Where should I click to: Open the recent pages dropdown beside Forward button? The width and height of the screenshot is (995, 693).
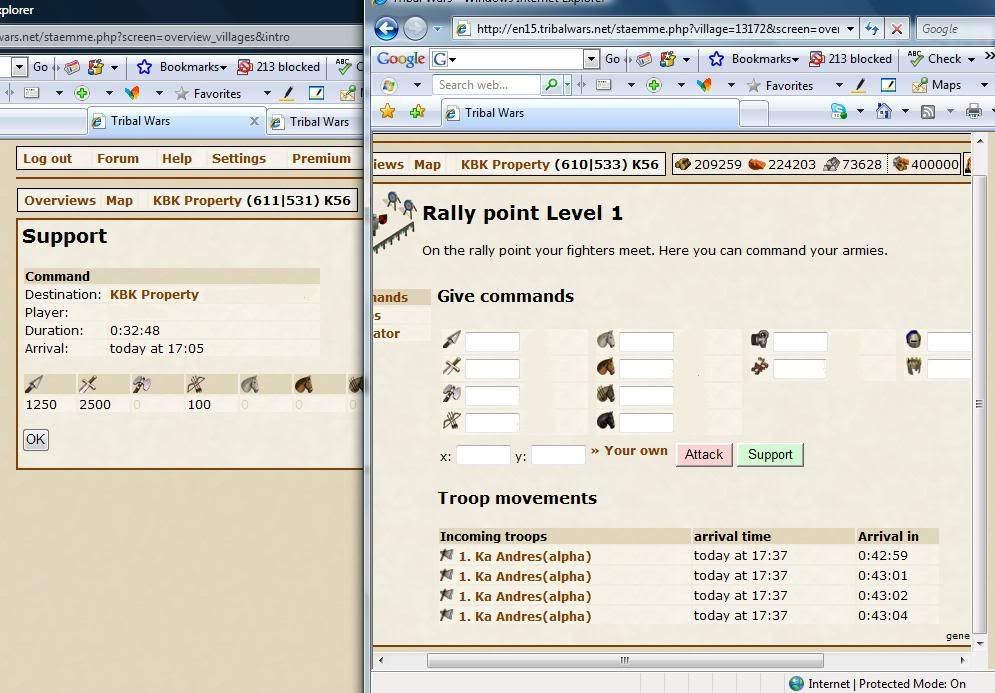pyautogui.click(x=437, y=29)
